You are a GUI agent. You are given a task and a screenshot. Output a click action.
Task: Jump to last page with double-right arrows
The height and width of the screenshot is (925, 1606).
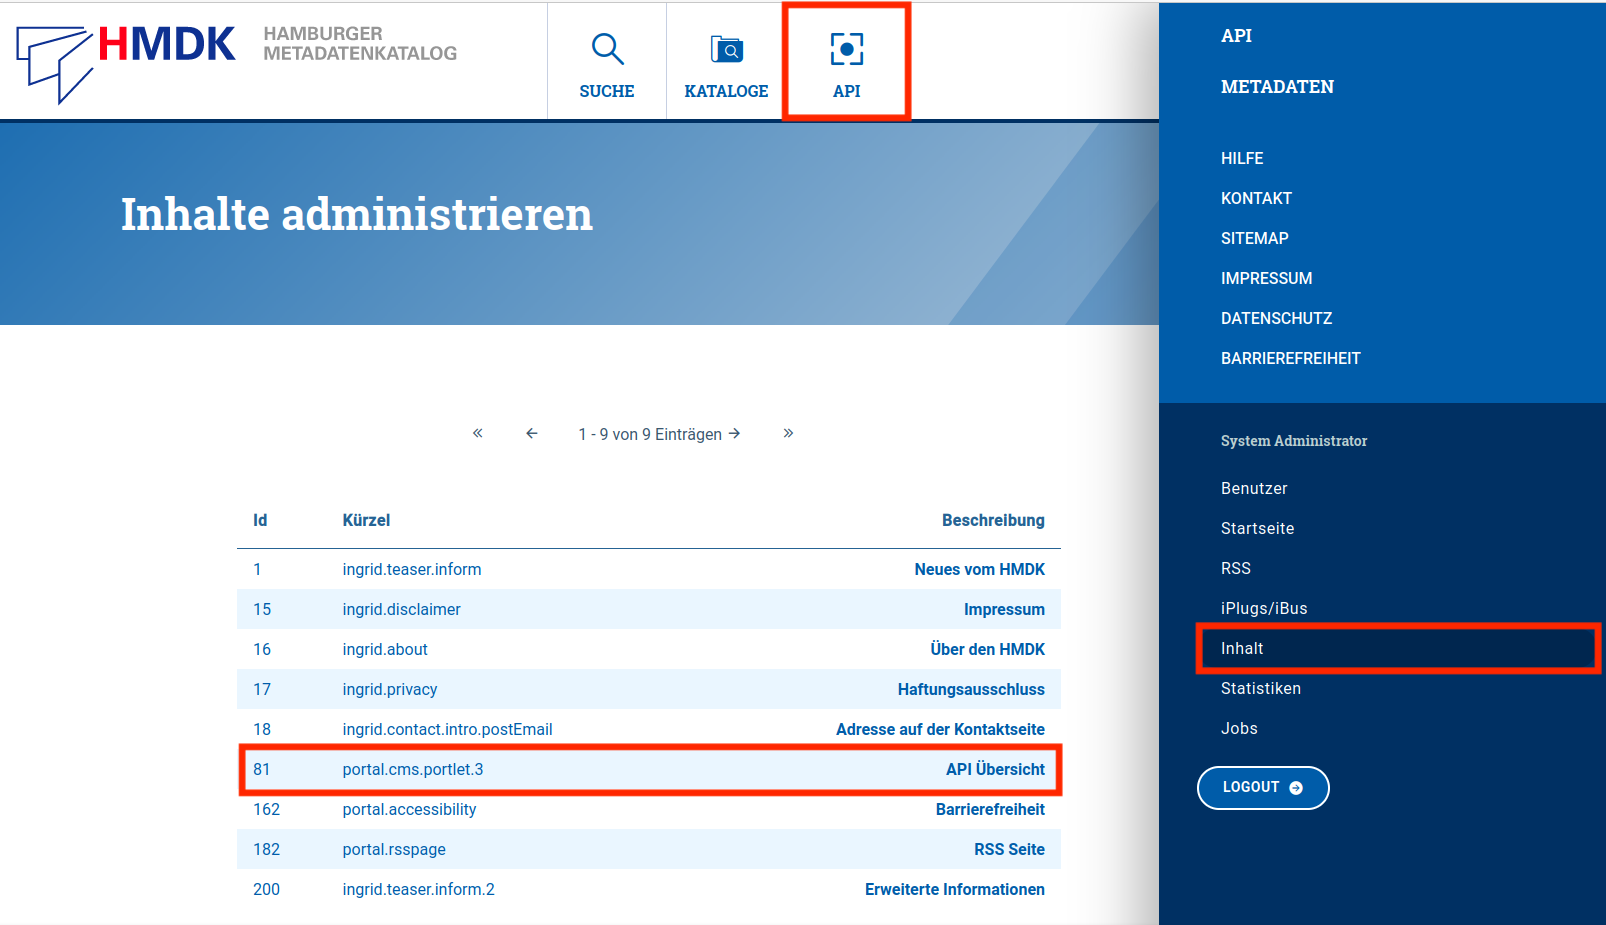coord(788,433)
